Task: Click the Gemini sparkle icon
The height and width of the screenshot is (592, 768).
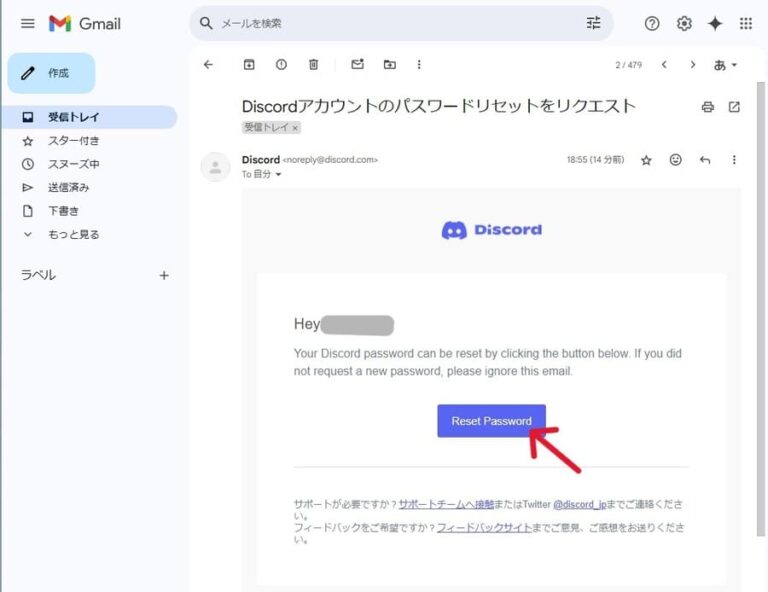Action: (x=715, y=24)
